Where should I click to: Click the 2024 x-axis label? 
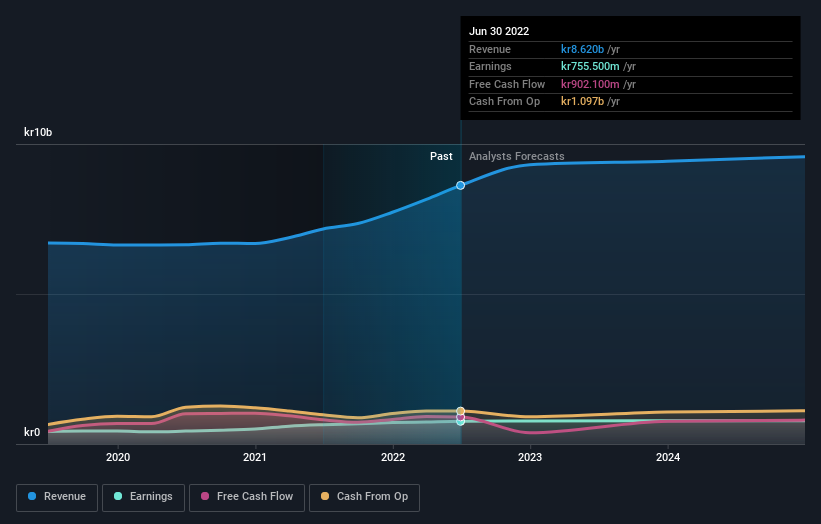click(x=668, y=457)
